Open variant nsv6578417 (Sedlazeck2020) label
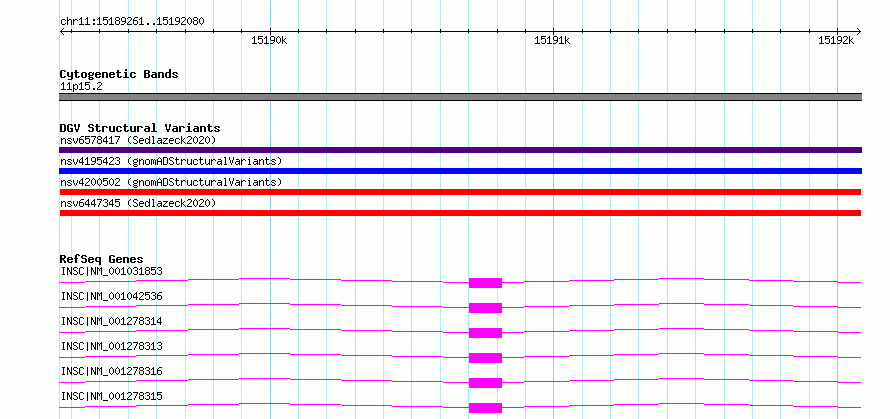 click(x=138, y=140)
